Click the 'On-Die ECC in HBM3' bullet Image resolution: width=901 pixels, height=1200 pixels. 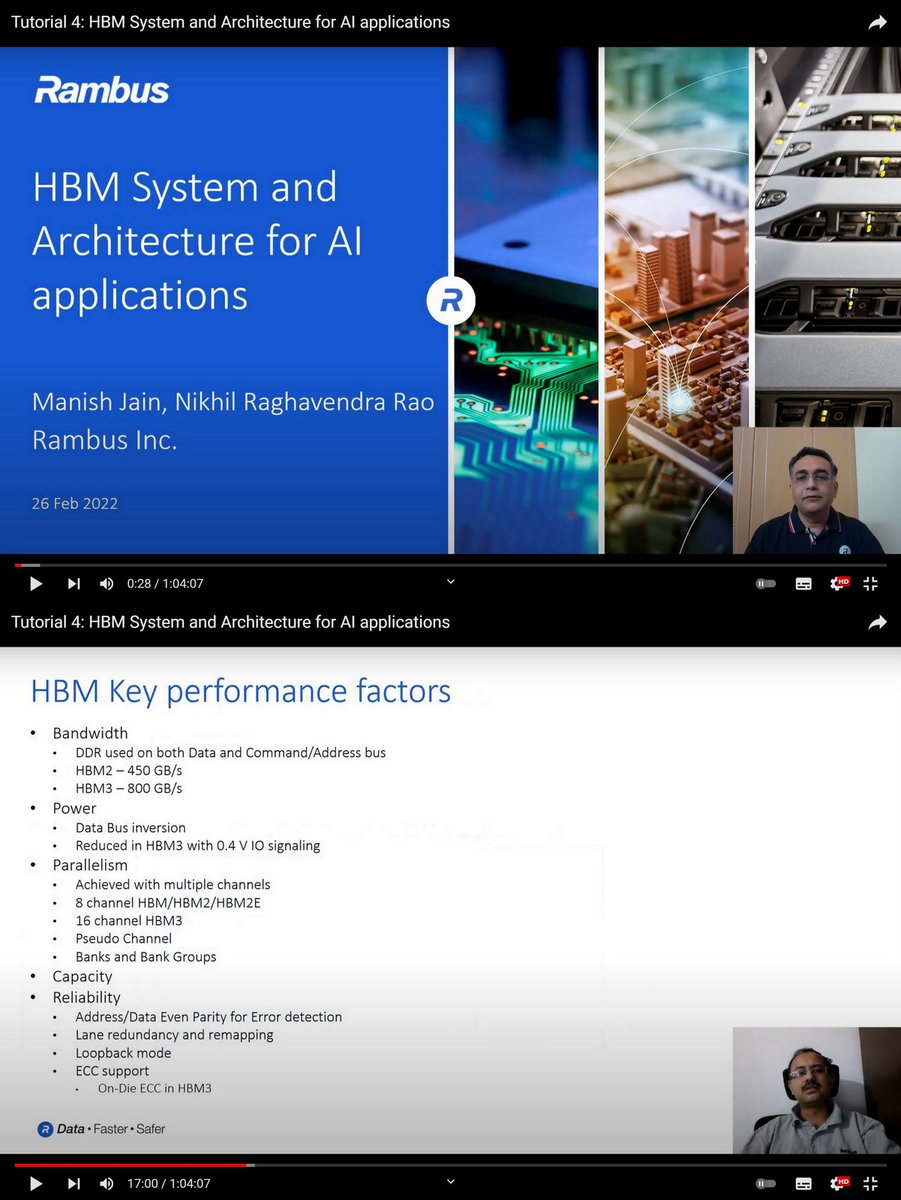[x=155, y=1088]
